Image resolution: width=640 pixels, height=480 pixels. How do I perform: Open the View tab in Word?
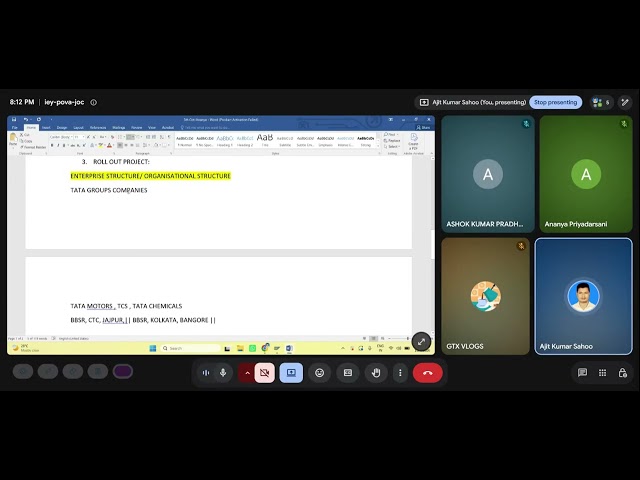[x=152, y=128]
